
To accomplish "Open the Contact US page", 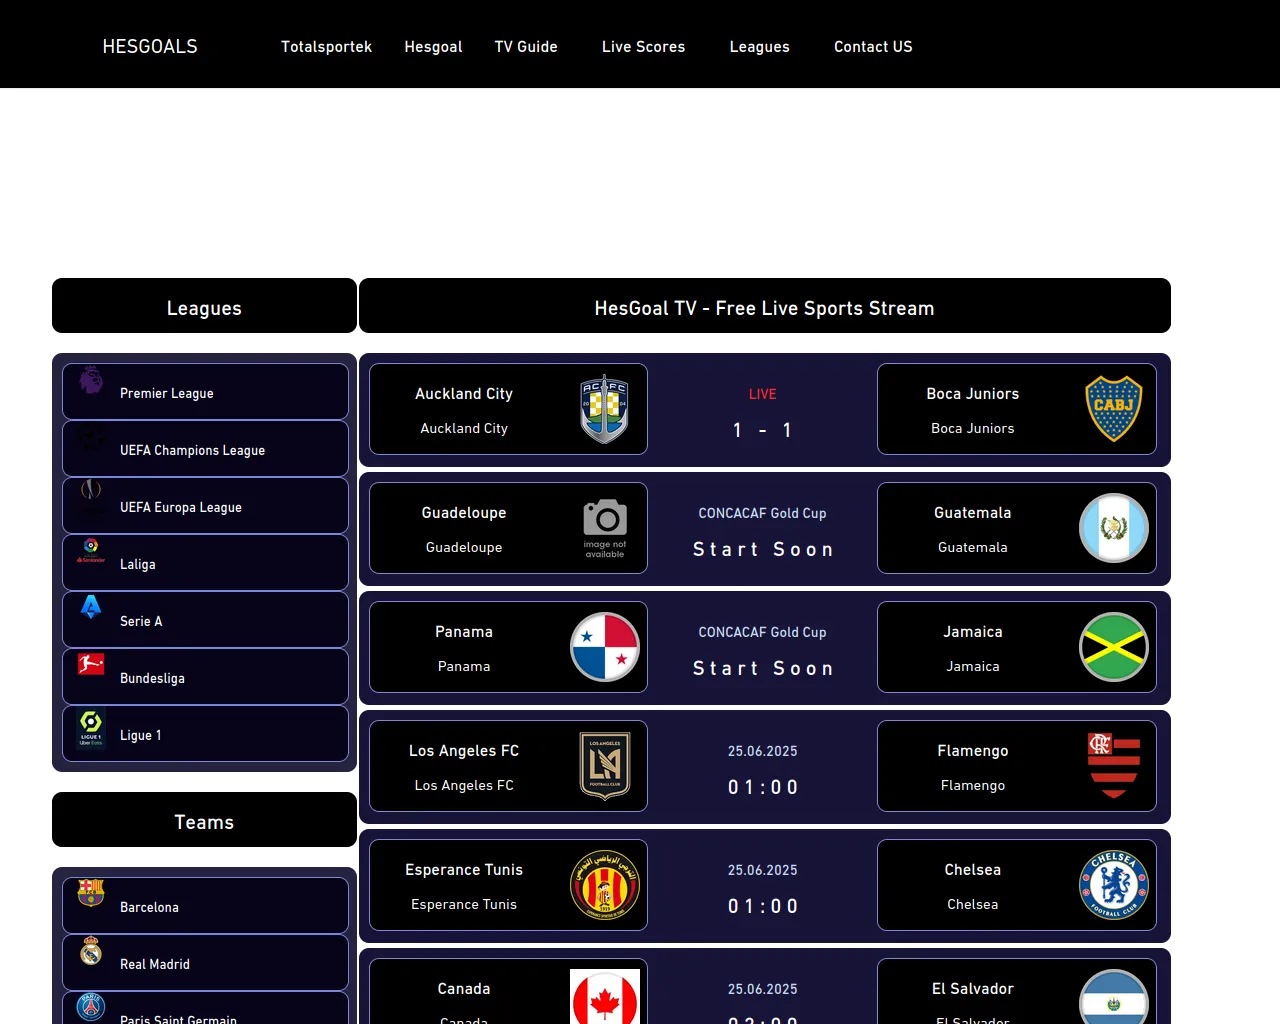I will (x=873, y=47).
